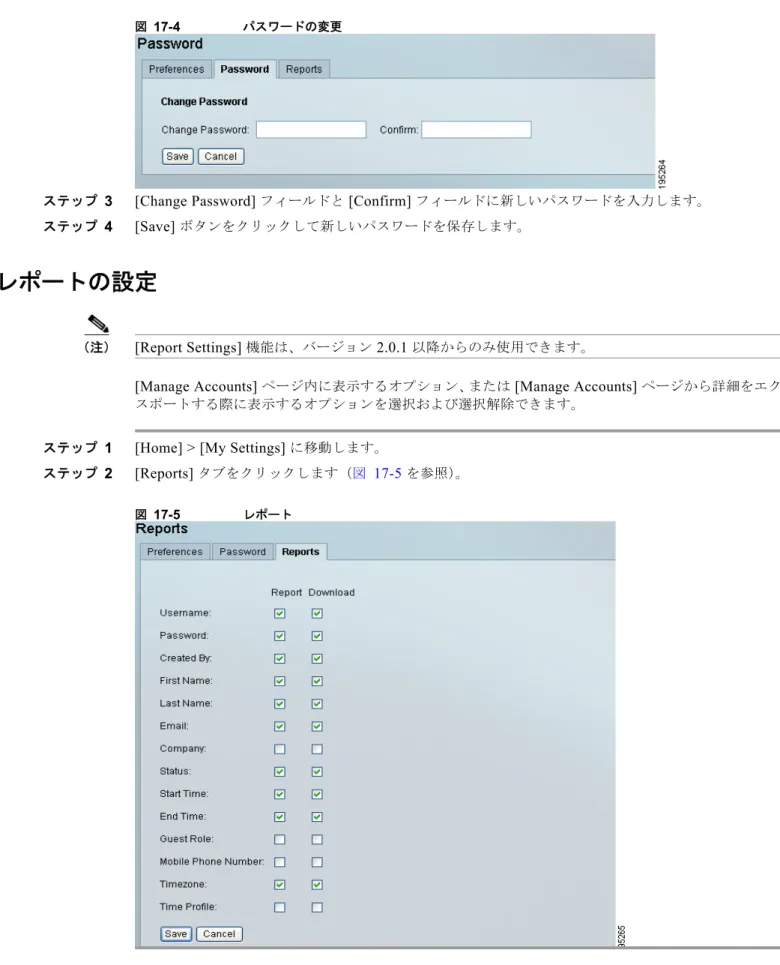Toggle End Time Report checkbox

pyautogui.click(x=279, y=817)
